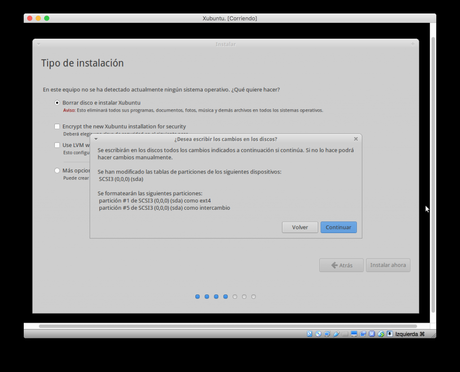Click the 'Tipo de instalación' heading
This screenshot has width=460, height=372.
click(82, 63)
